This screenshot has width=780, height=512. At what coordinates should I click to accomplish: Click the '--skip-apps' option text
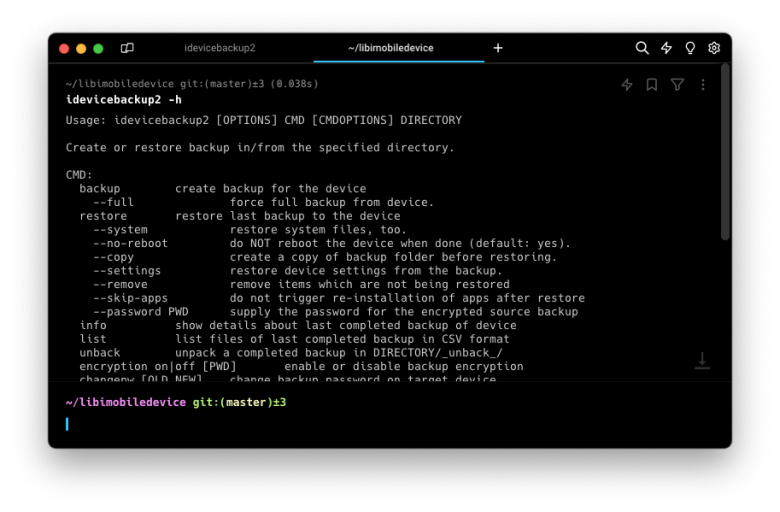pyautogui.click(x=130, y=298)
